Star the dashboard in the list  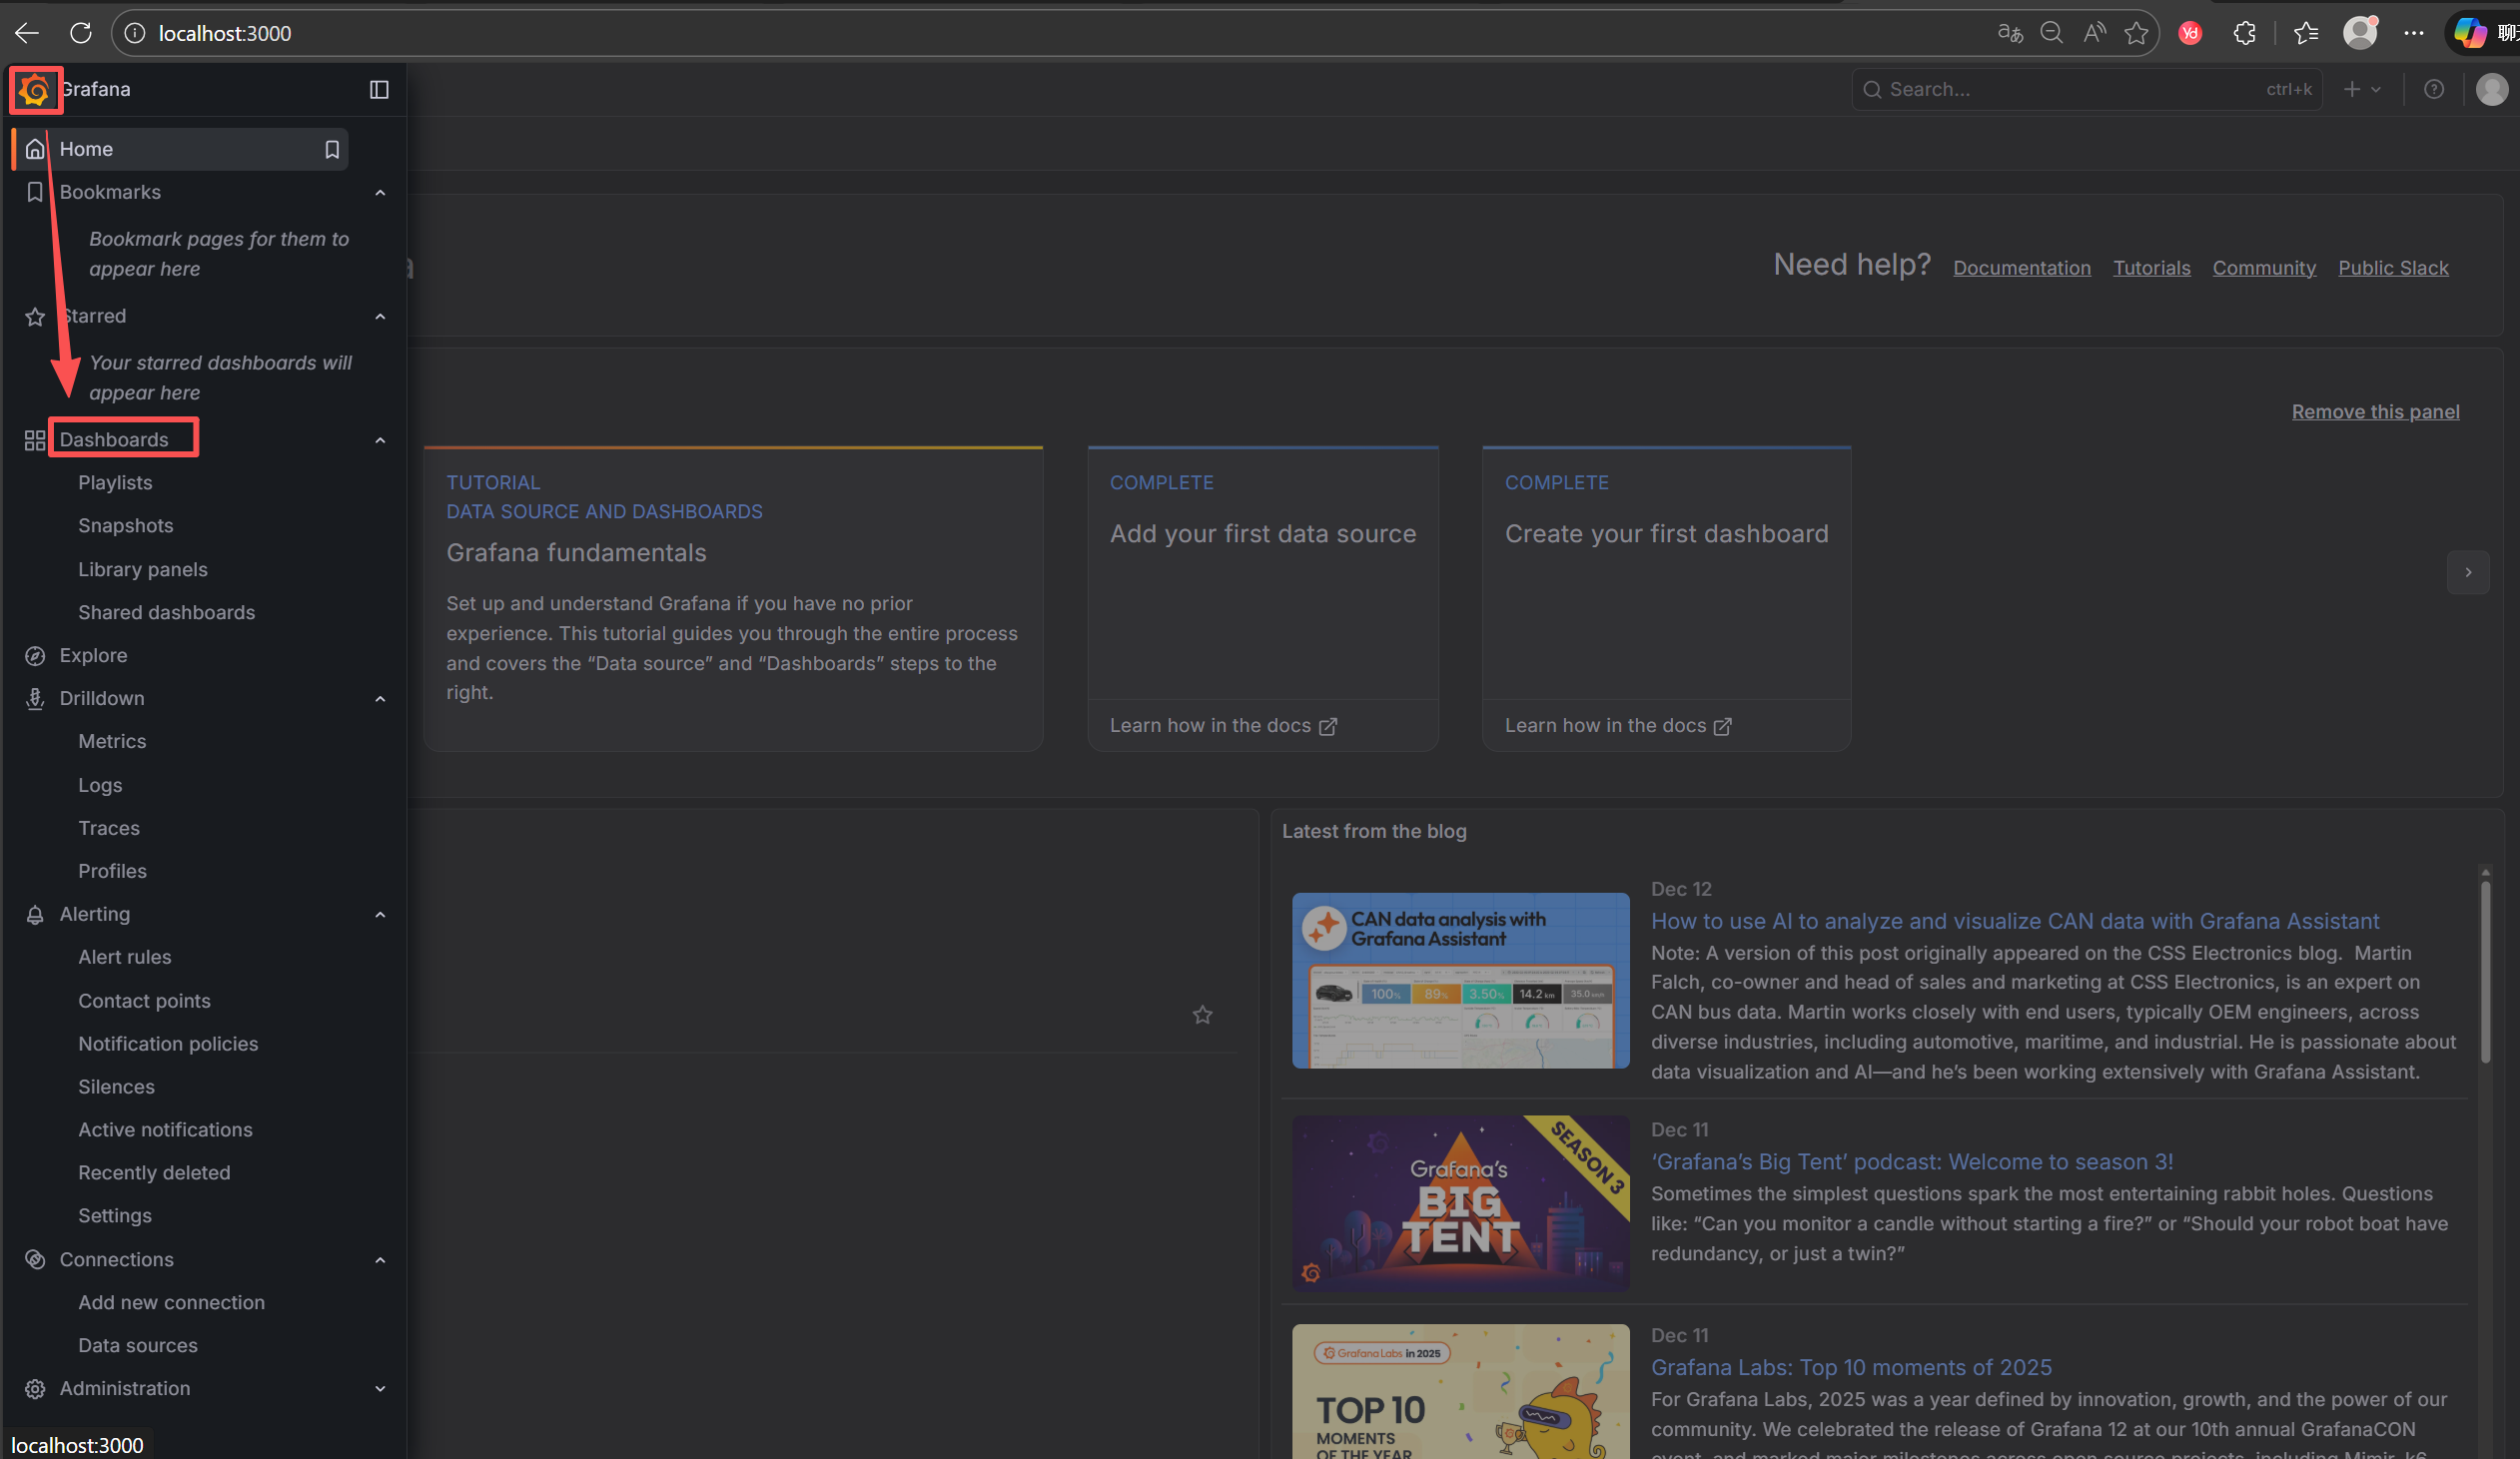click(1202, 1015)
